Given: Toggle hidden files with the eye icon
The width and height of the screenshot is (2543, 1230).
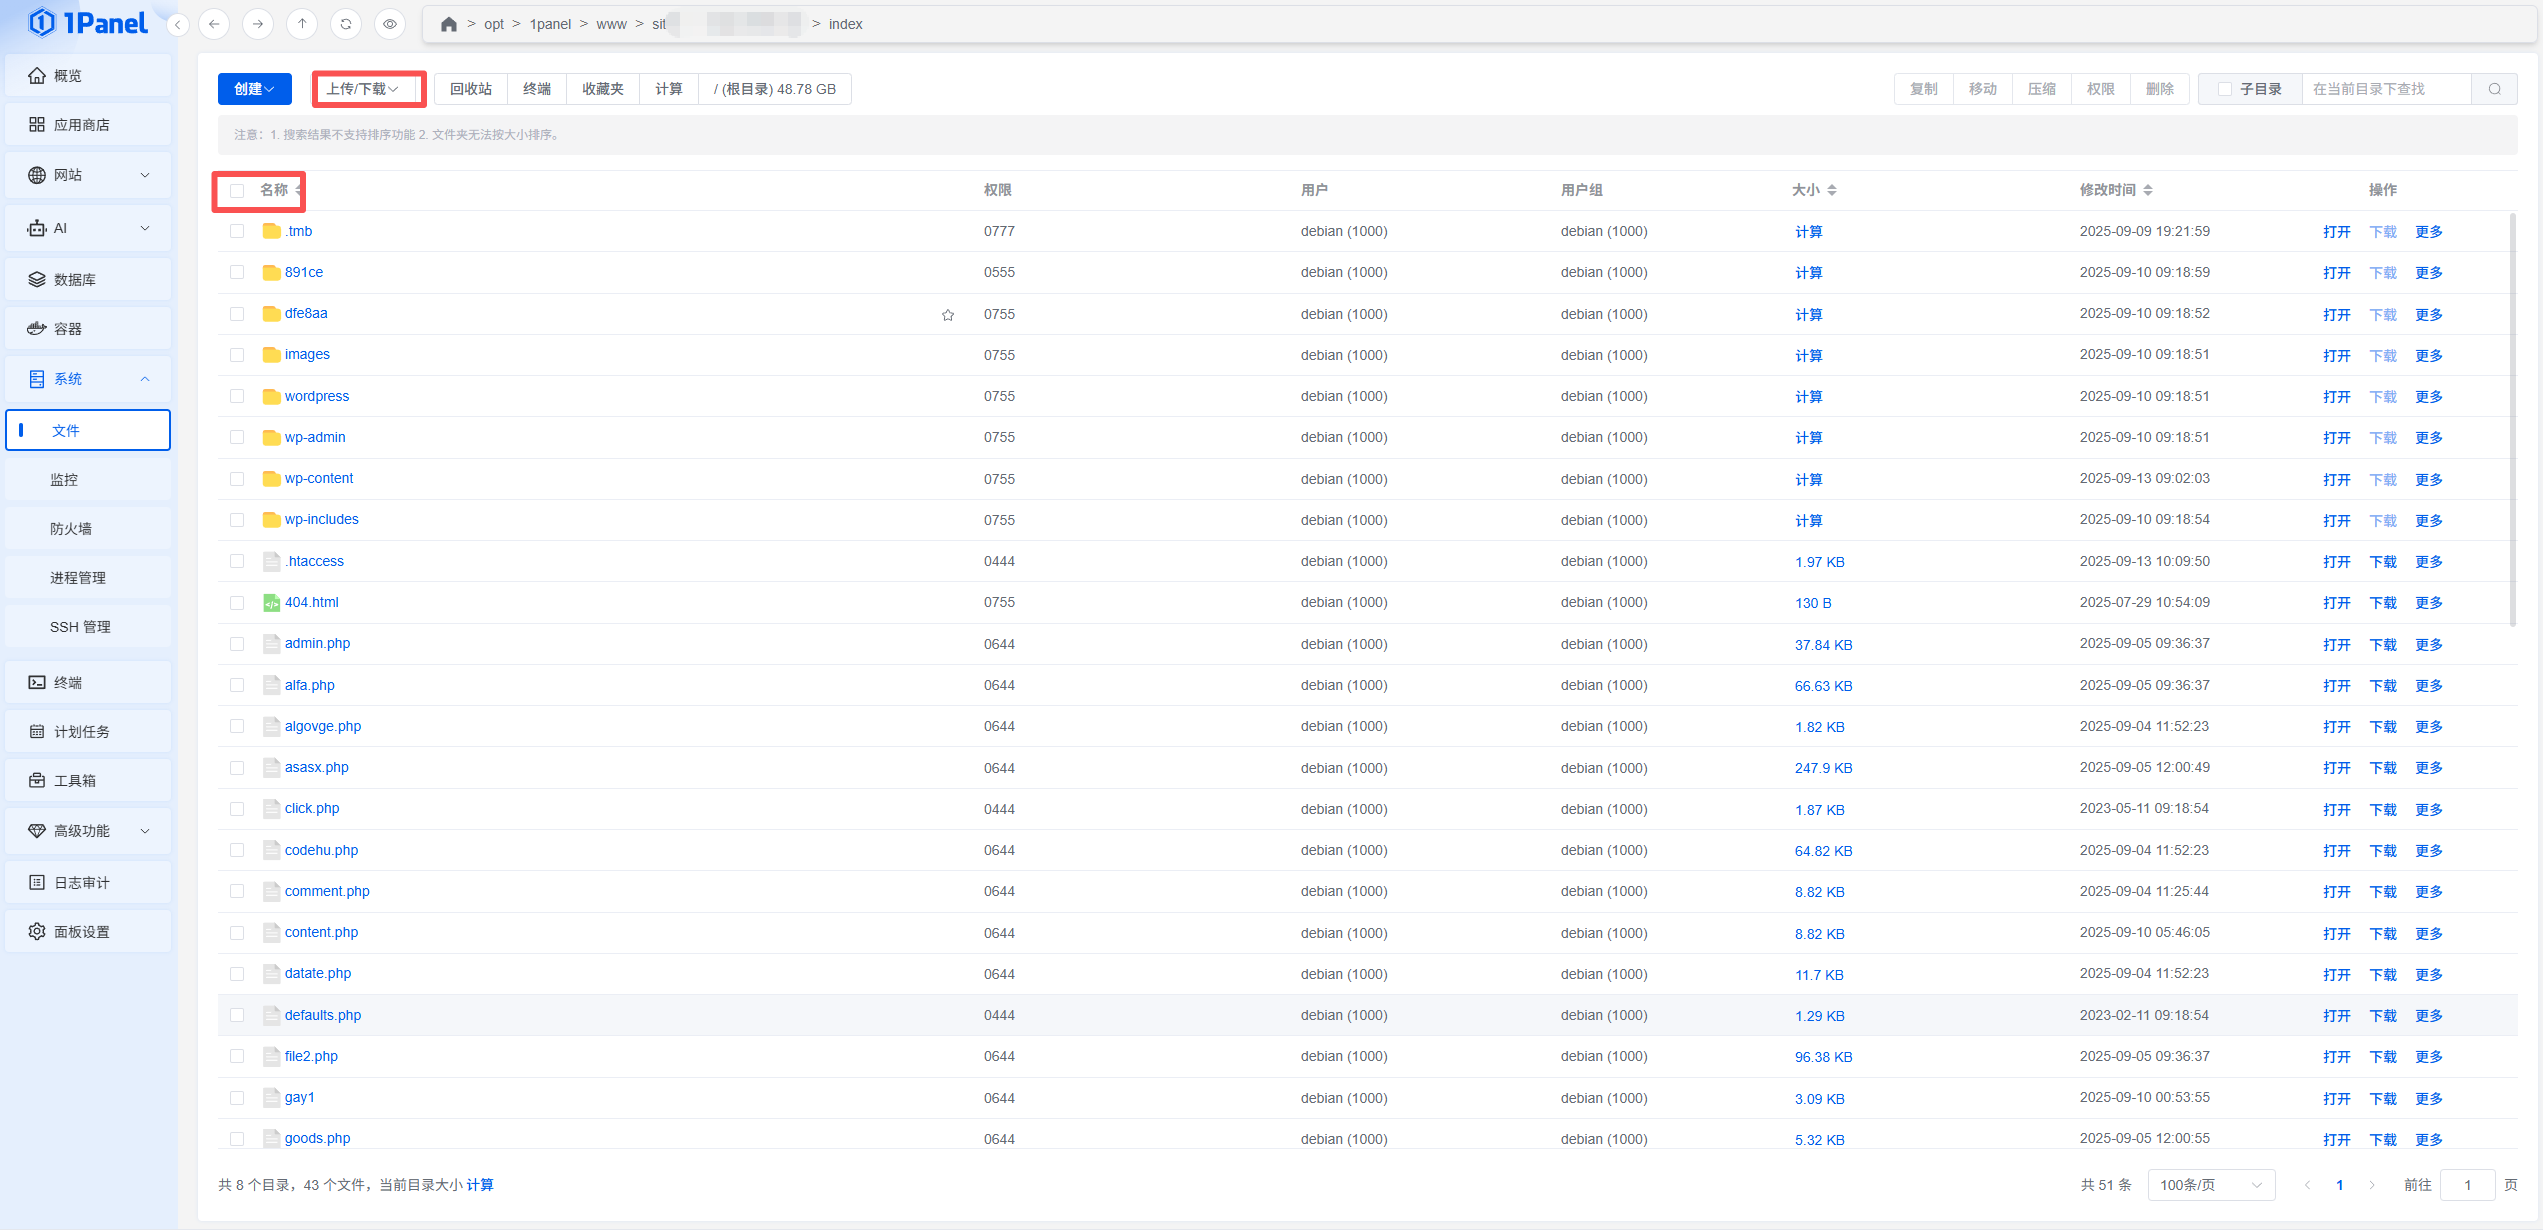Looking at the screenshot, I should pos(390,24).
